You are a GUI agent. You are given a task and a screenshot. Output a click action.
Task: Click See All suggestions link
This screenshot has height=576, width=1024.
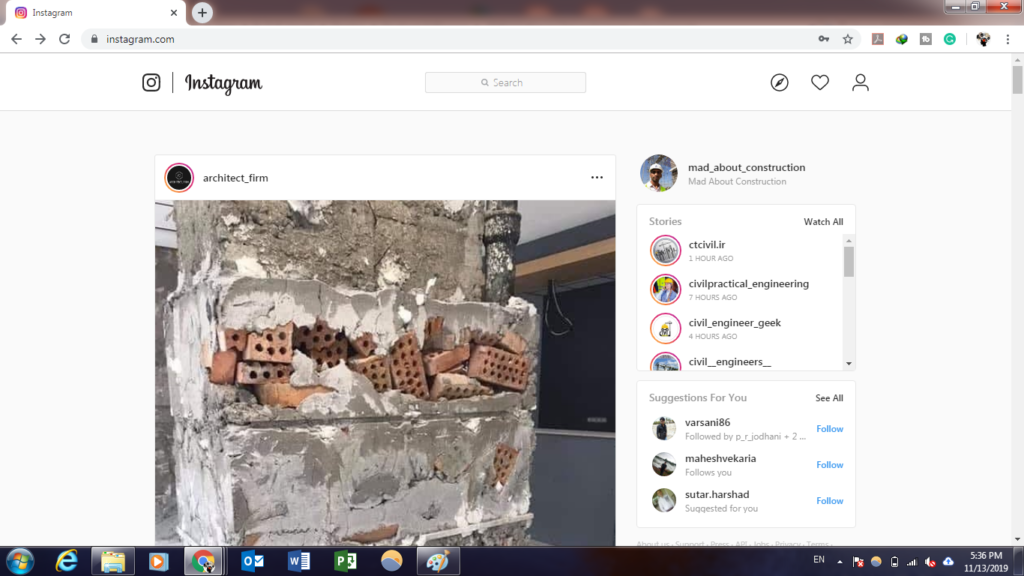point(829,398)
